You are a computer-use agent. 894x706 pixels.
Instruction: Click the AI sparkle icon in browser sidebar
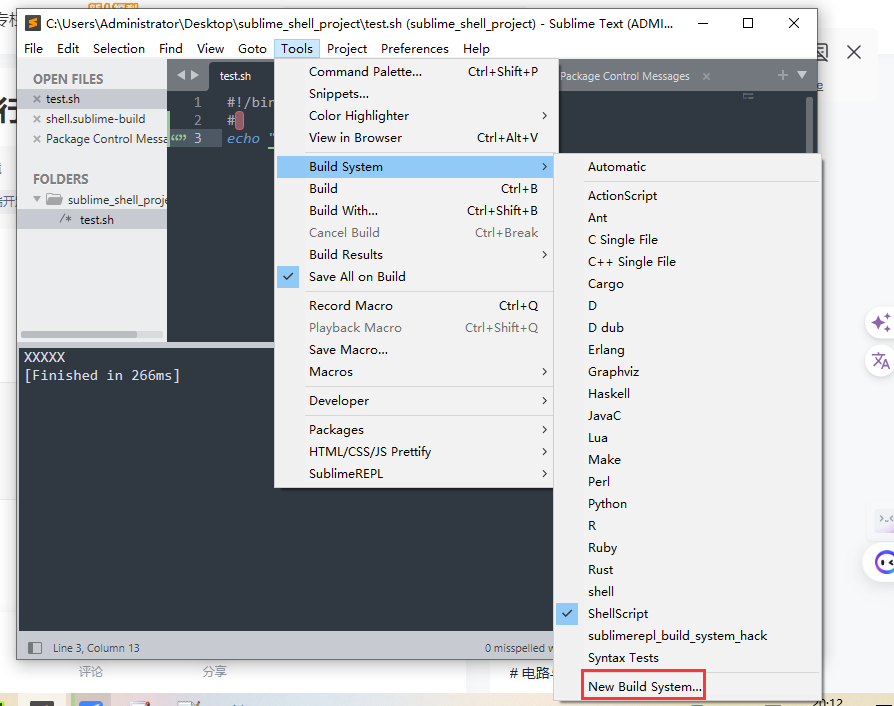click(880, 323)
